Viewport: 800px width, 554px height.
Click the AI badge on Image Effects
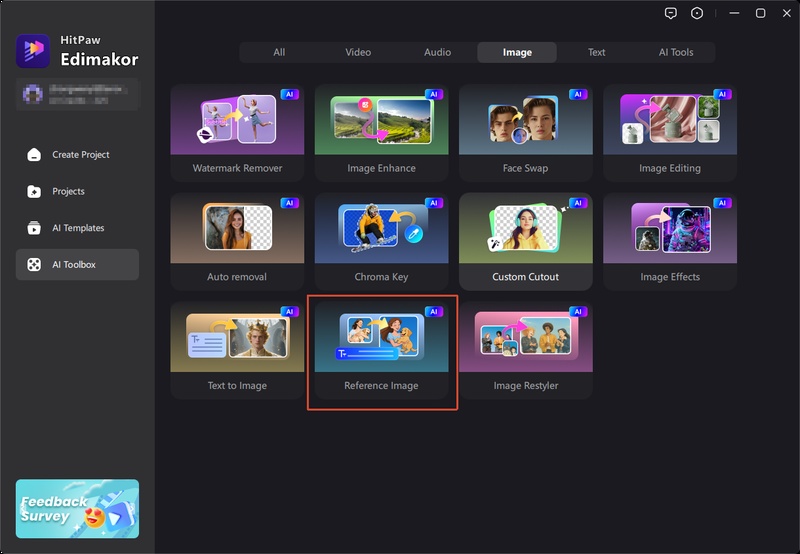722,203
